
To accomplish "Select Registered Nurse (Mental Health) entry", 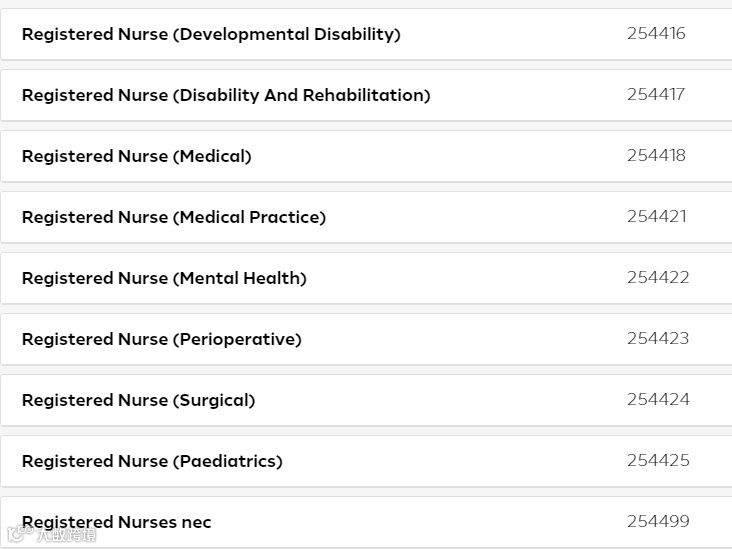I will coord(164,279).
